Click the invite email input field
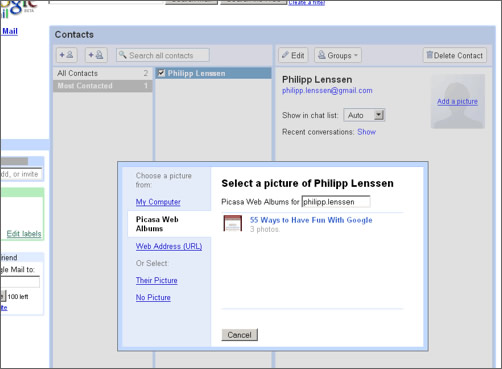 pyautogui.click(x=20, y=282)
